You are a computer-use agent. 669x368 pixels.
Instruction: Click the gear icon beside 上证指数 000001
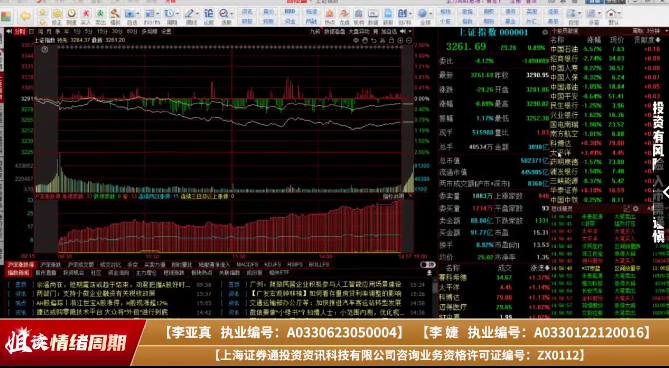pyautogui.click(x=545, y=32)
